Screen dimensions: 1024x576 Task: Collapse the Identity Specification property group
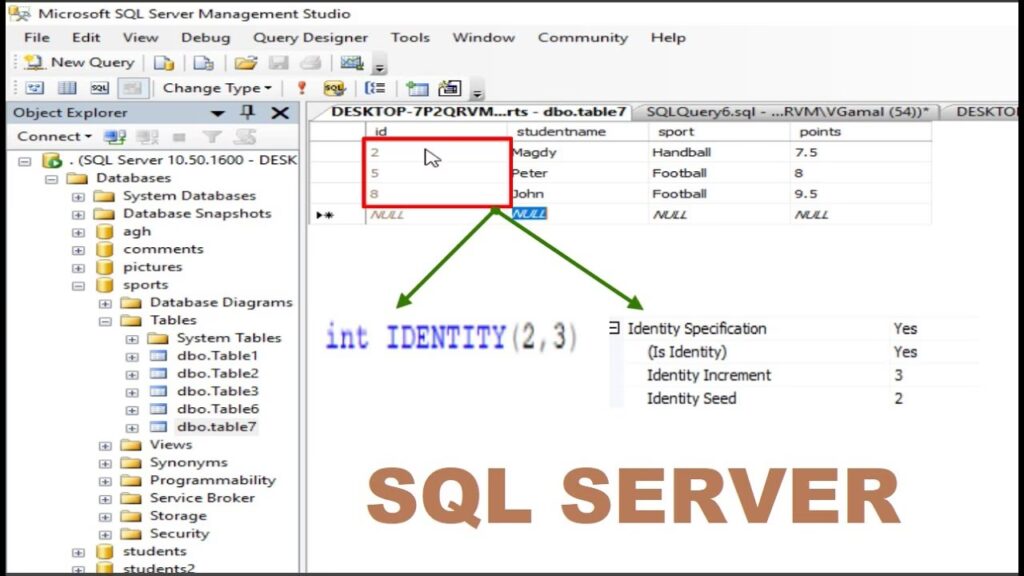pyautogui.click(x=614, y=328)
